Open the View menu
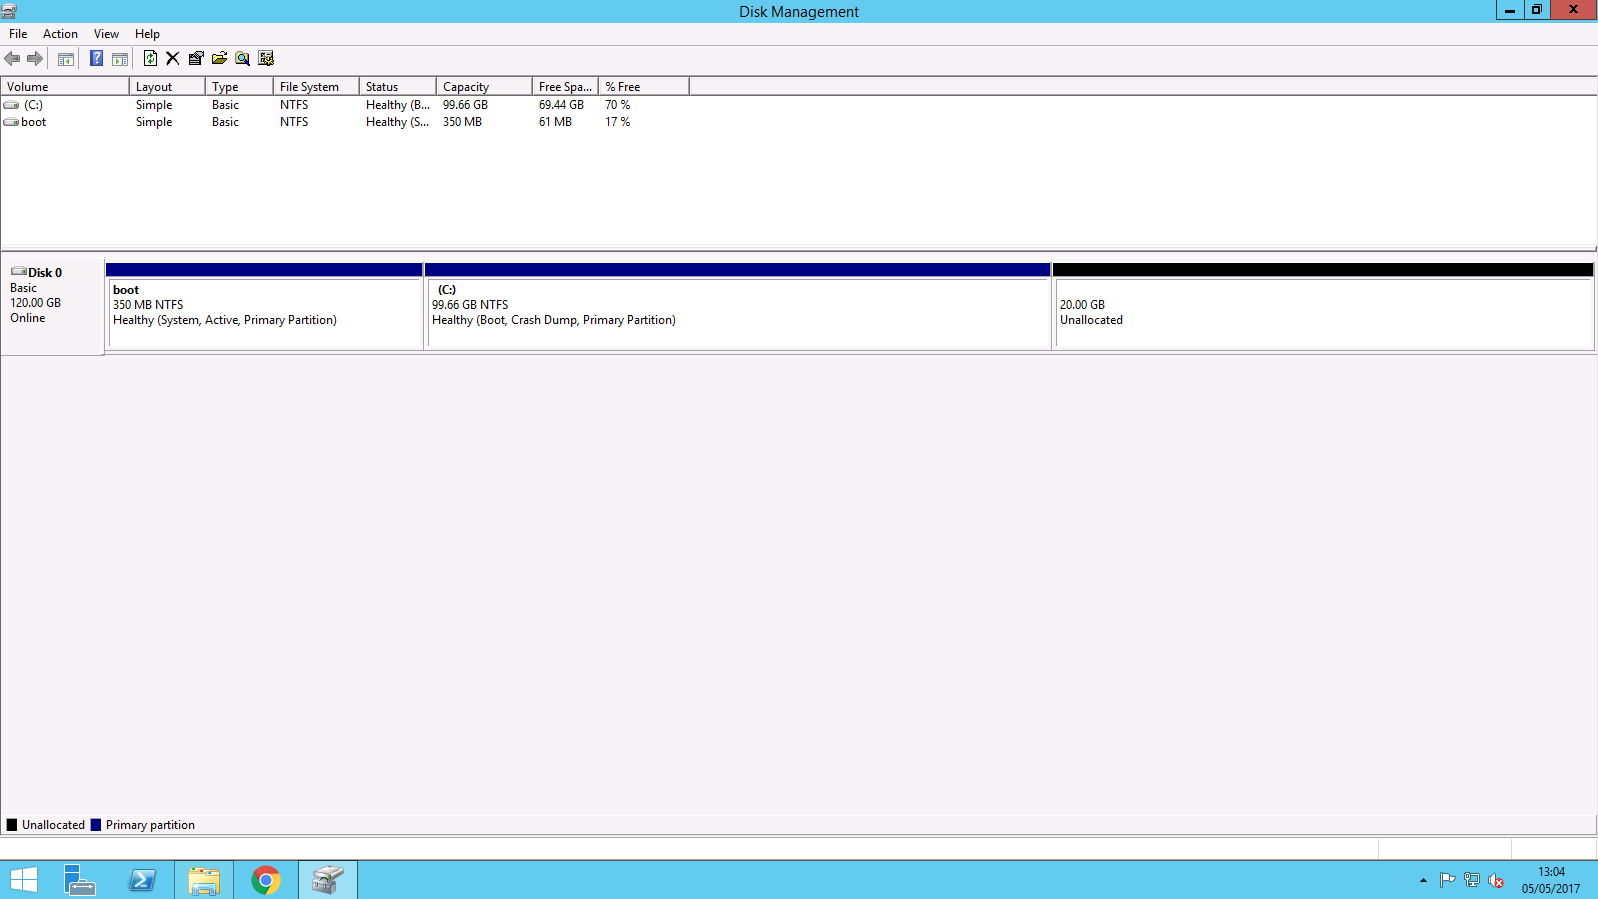Image resolution: width=1598 pixels, height=899 pixels. click(x=106, y=34)
